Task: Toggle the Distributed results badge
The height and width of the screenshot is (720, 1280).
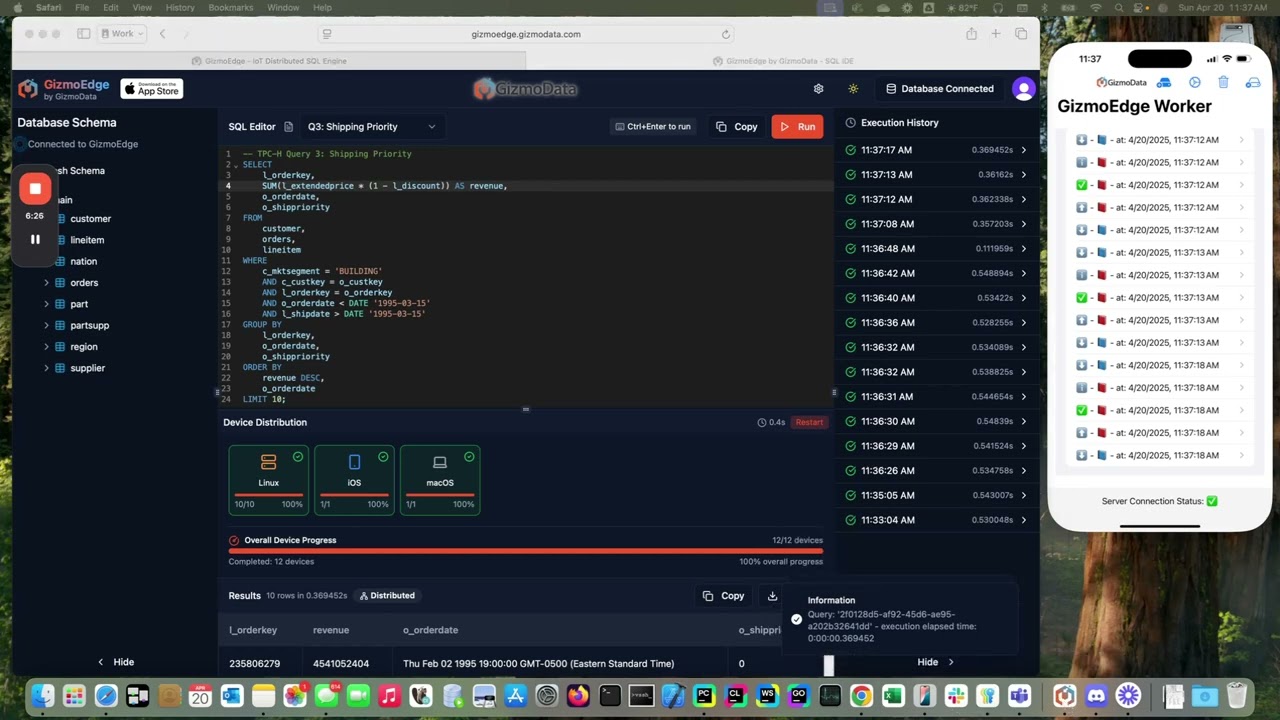Action: coord(387,596)
